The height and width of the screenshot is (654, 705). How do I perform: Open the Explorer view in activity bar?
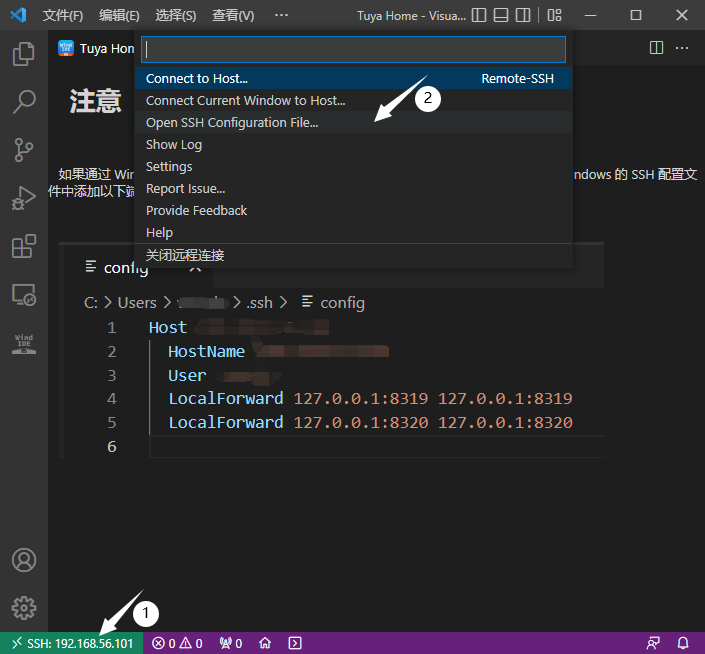(24, 54)
